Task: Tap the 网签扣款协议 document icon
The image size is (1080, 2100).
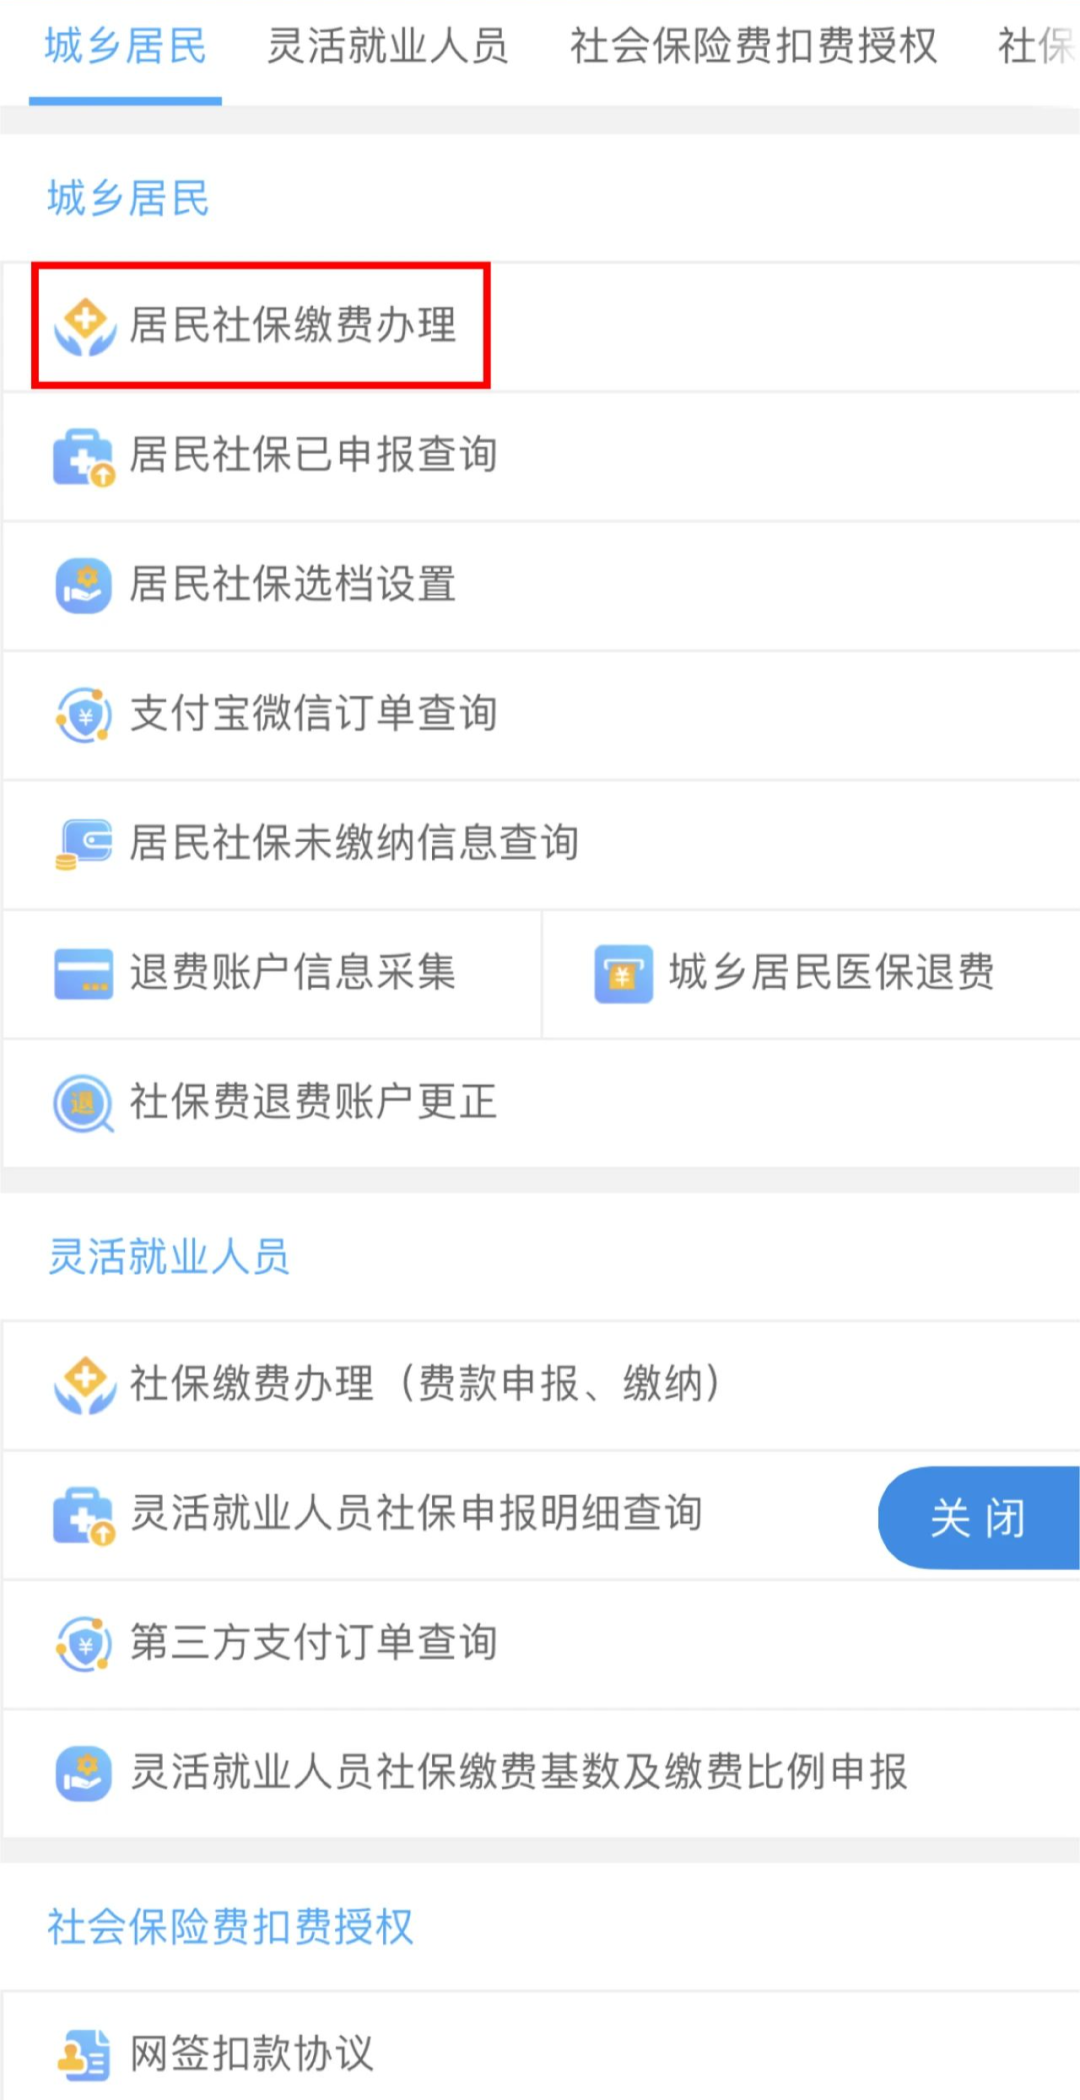Action: coord(84,2054)
